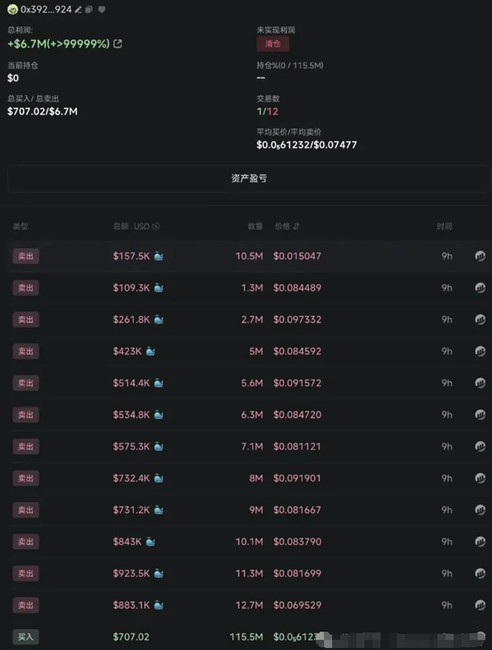This screenshot has width=492, height=650.
Task: Open the 资产盈亏 section button
Action: pos(249,179)
